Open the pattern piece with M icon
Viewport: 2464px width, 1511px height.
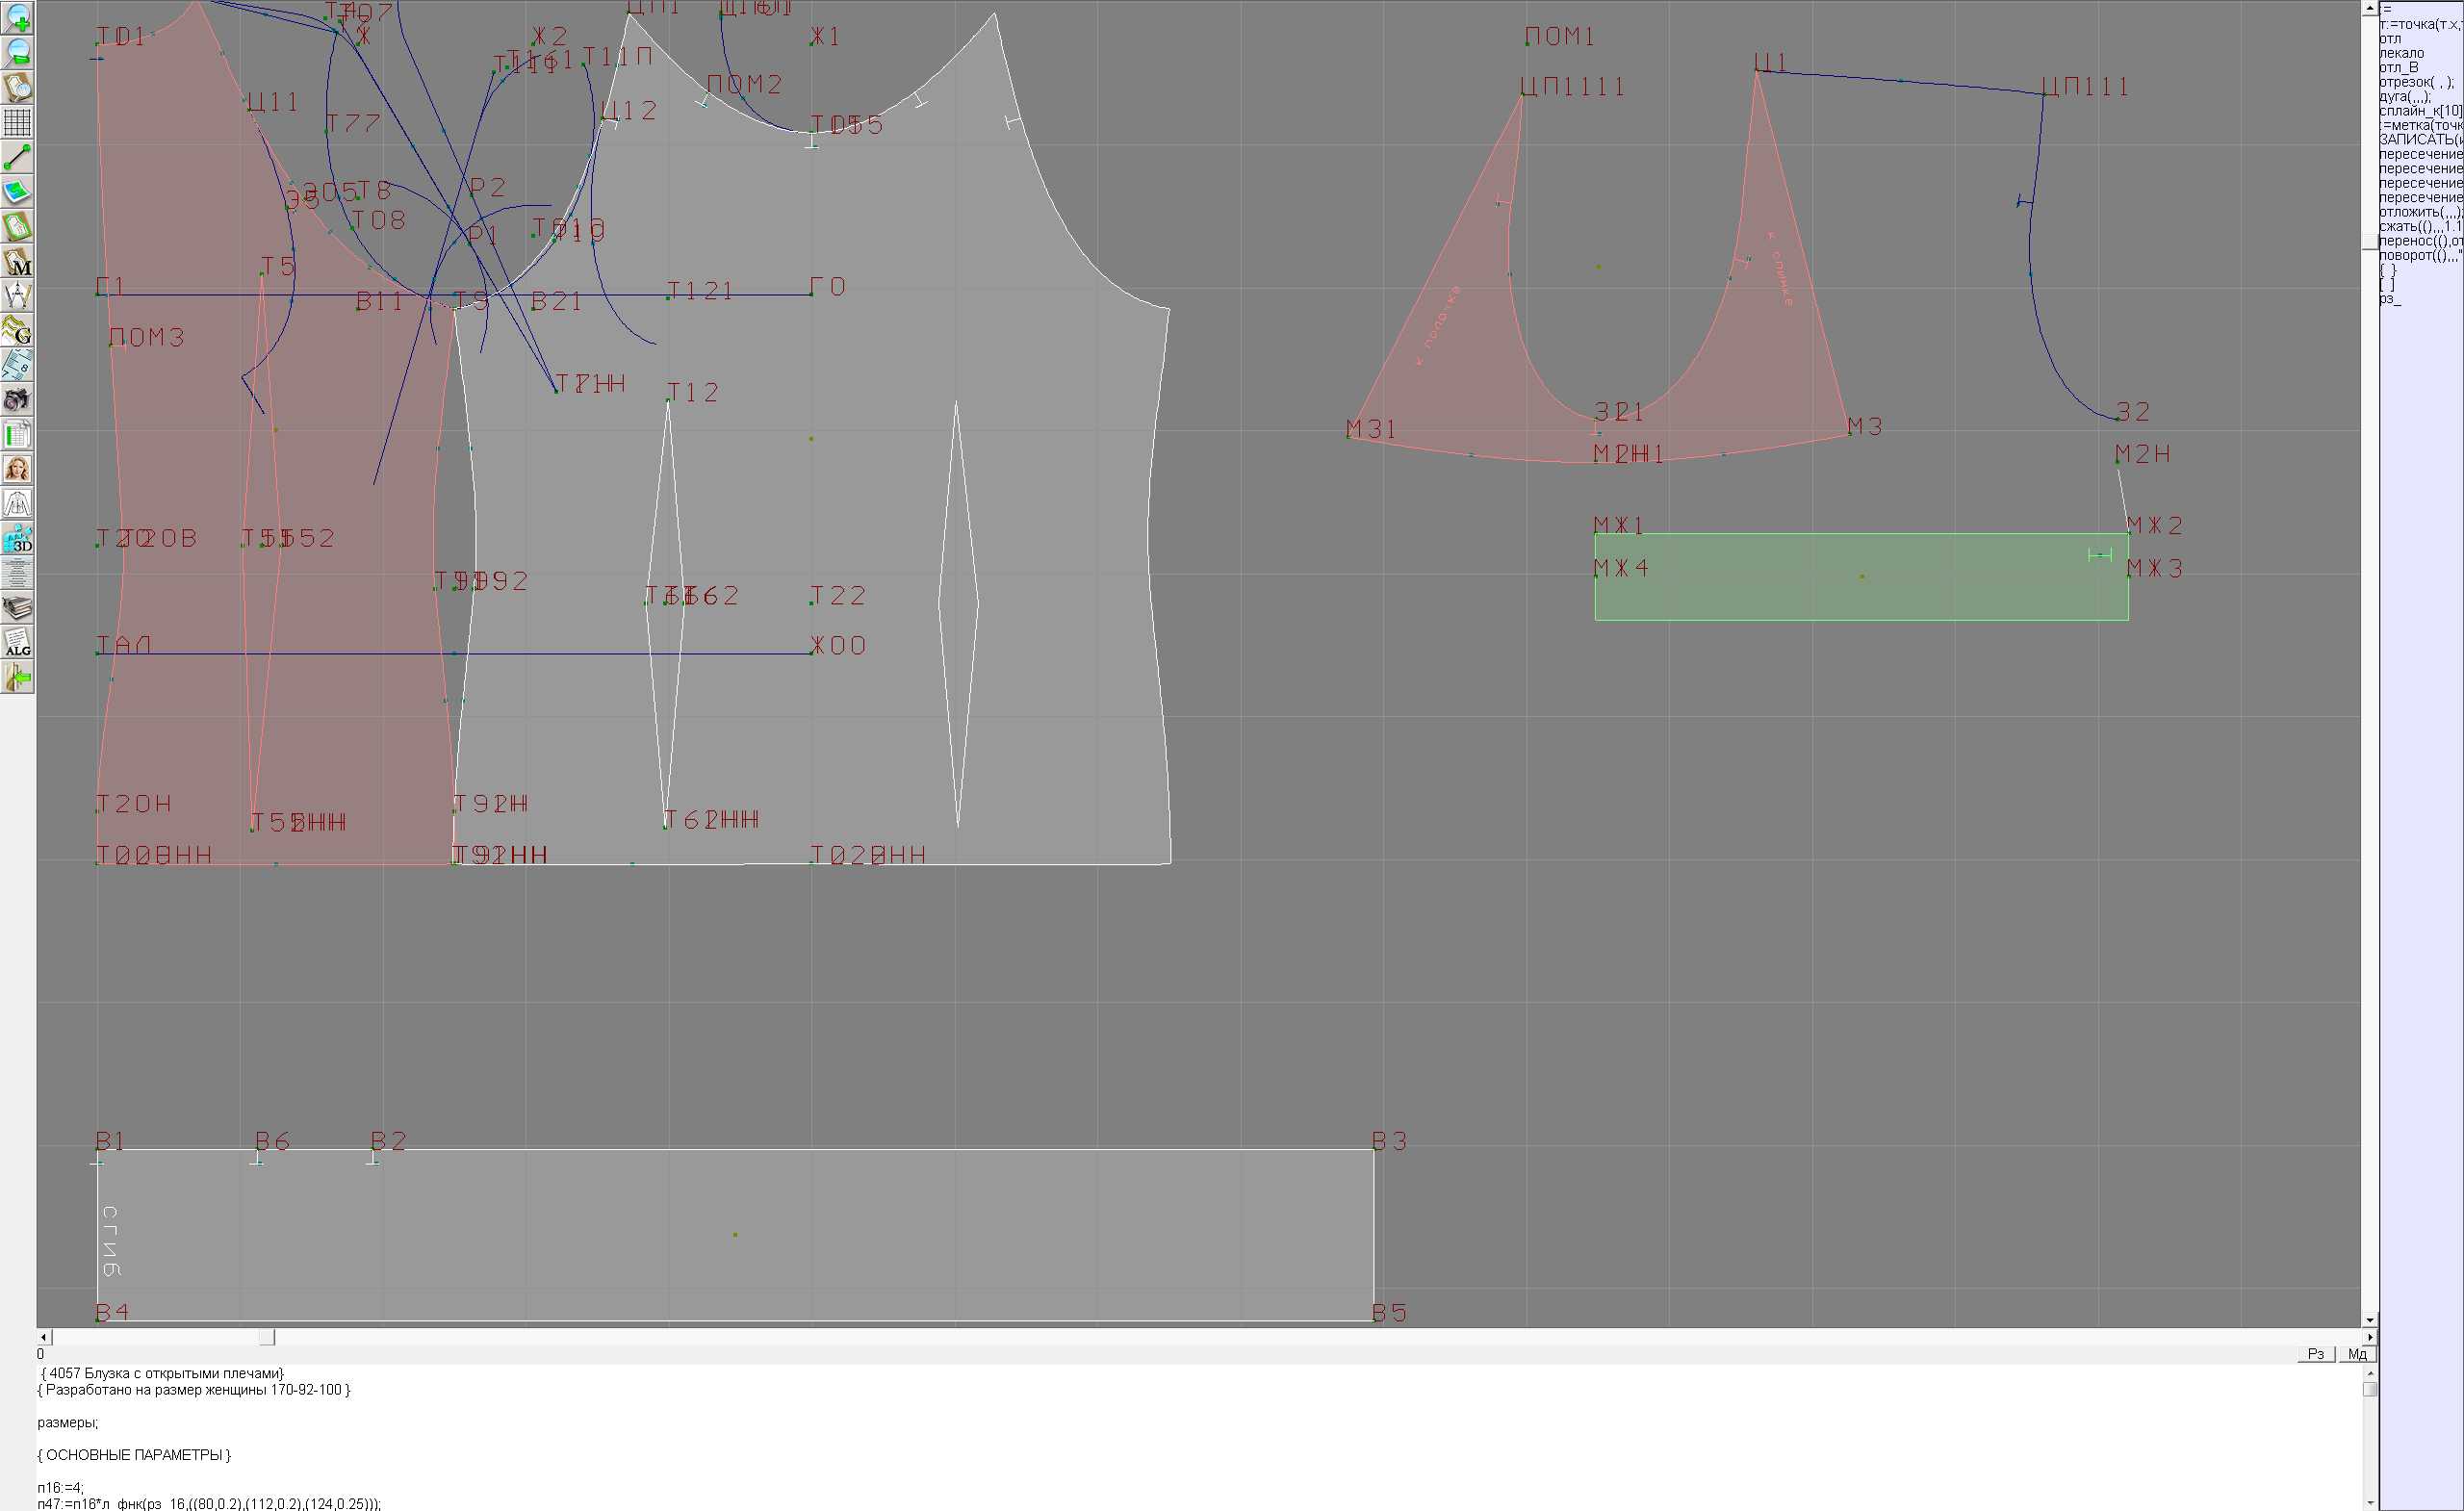coord(17,262)
